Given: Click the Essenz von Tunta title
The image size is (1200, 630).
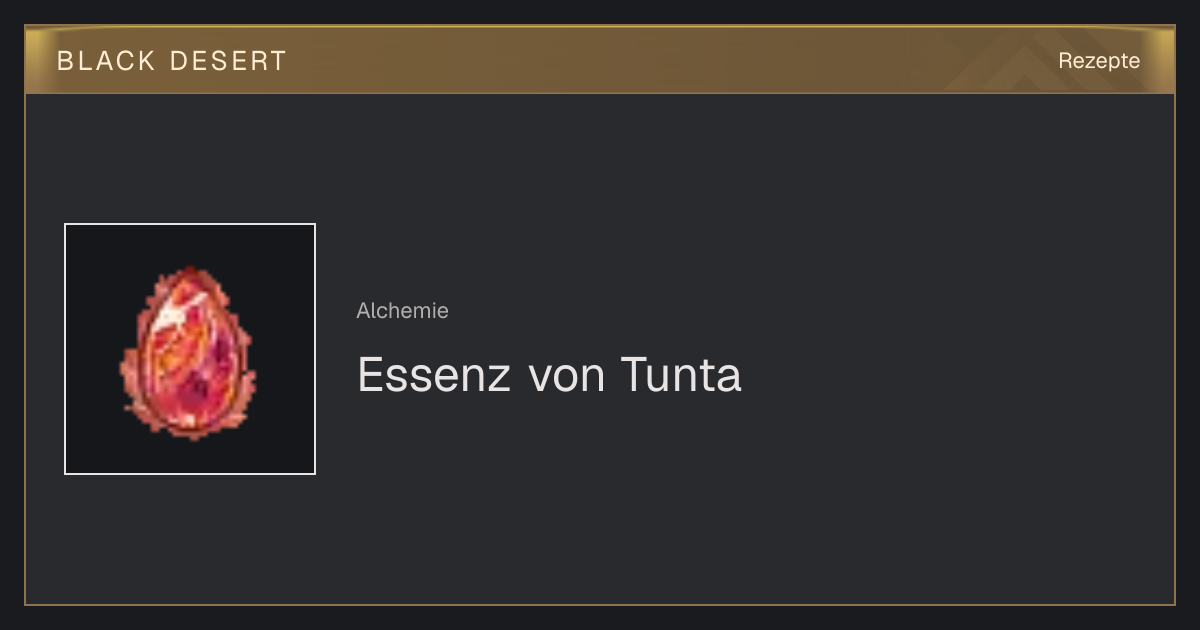Looking at the screenshot, I should pos(549,375).
